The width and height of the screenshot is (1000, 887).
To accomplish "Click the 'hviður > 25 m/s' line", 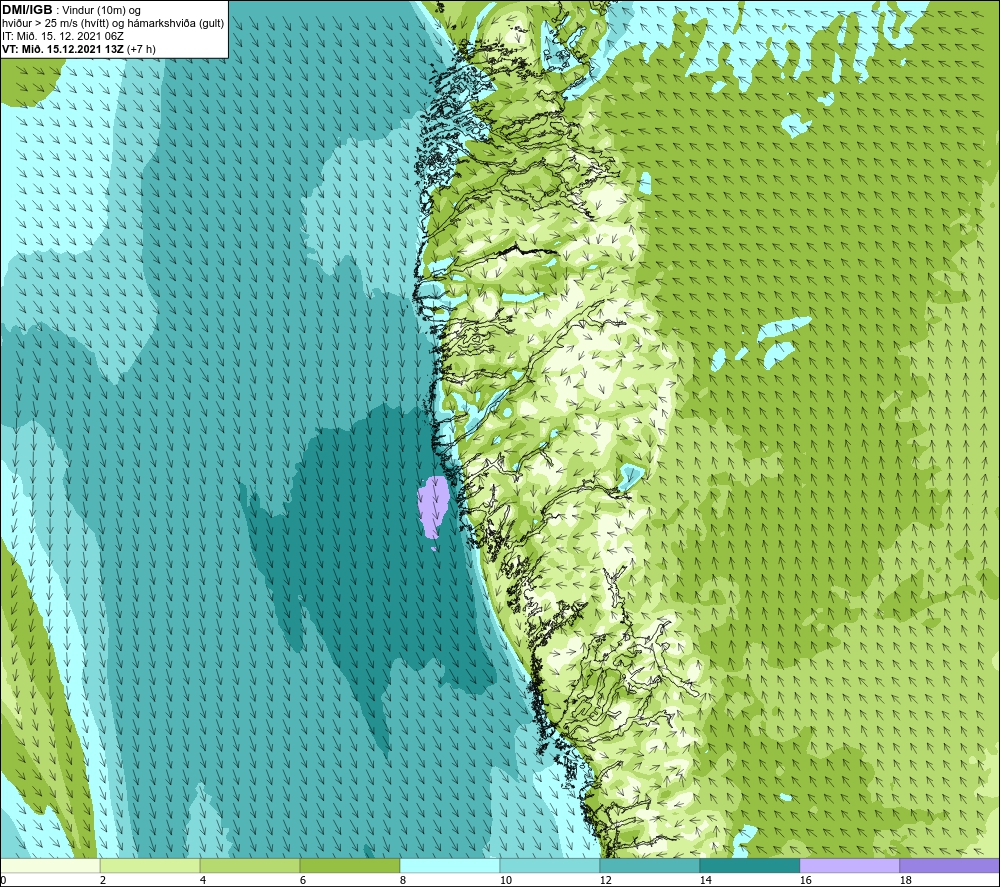I will point(114,23).
